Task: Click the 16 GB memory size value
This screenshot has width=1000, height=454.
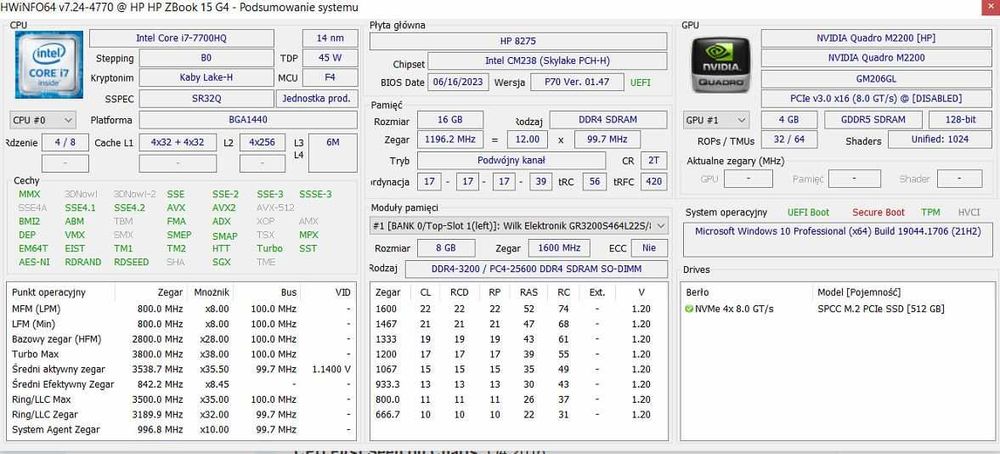Action: (450, 120)
